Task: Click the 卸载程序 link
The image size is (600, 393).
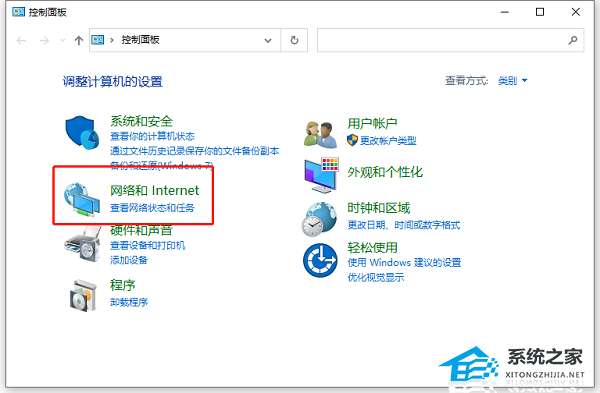Action: click(x=129, y=302)
